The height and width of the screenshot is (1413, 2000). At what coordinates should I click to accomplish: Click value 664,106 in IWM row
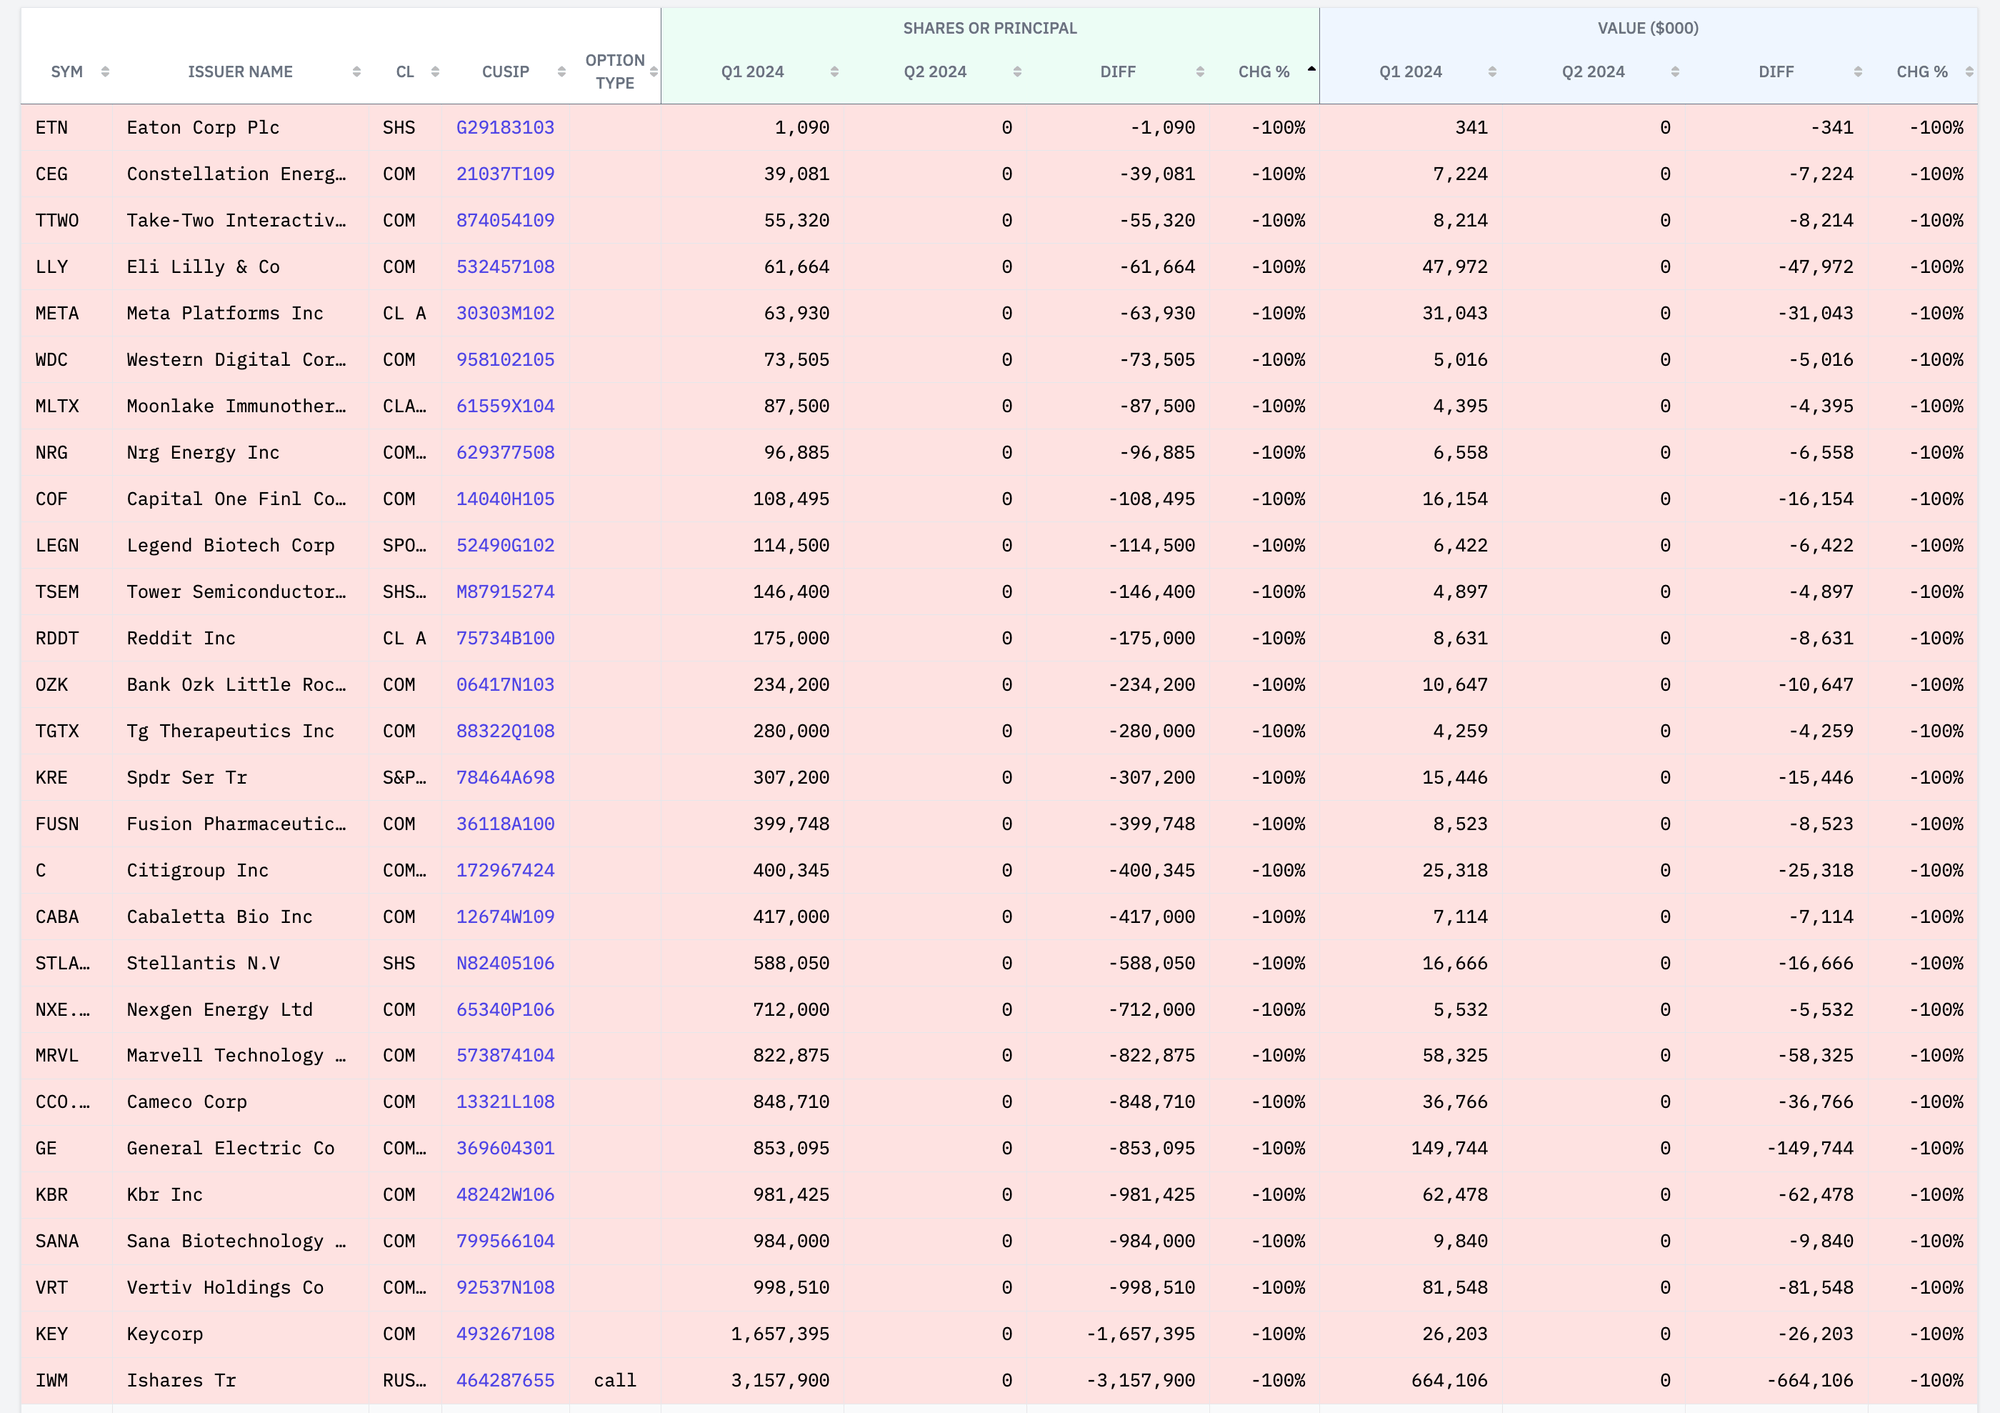coord(1449,1381)
